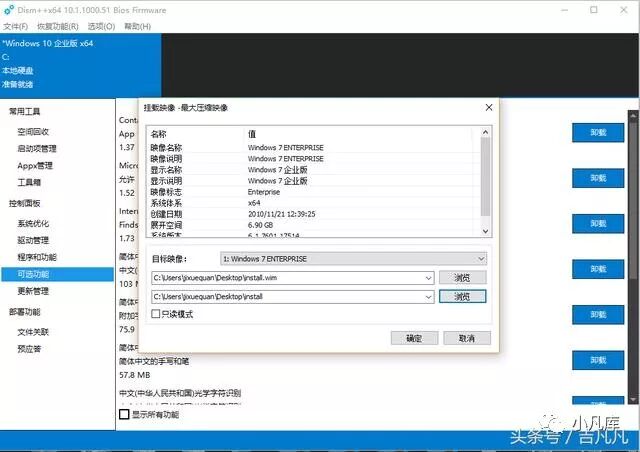The width and height of the screenshot is (640, 452).
Task: Enable the 显示所有功能 checkbox
Action: point(124,414)
